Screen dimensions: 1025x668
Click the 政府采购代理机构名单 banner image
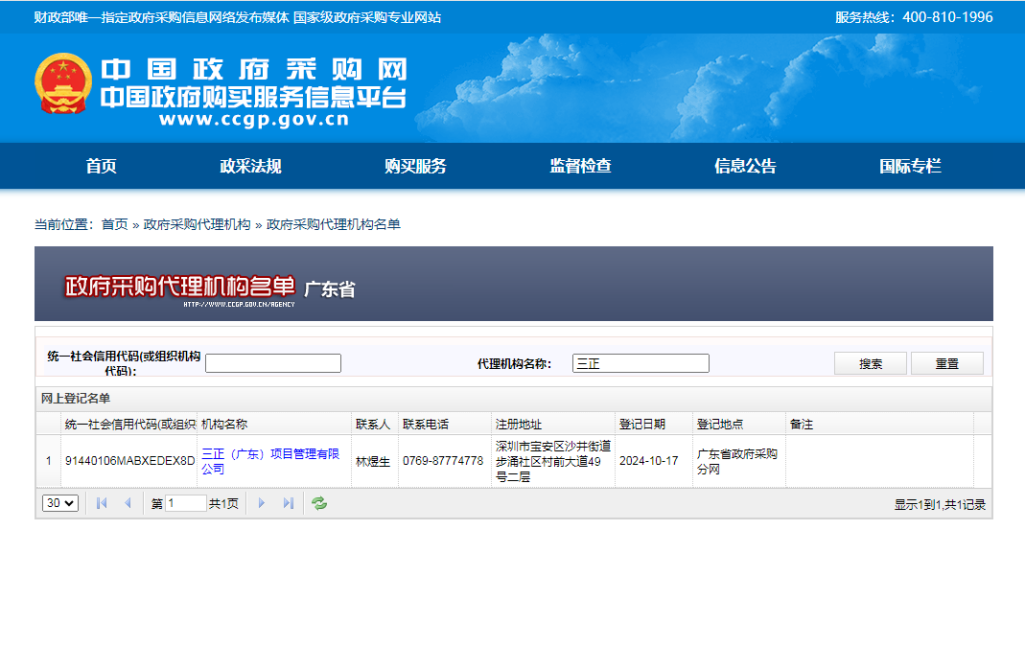(514, 284)
